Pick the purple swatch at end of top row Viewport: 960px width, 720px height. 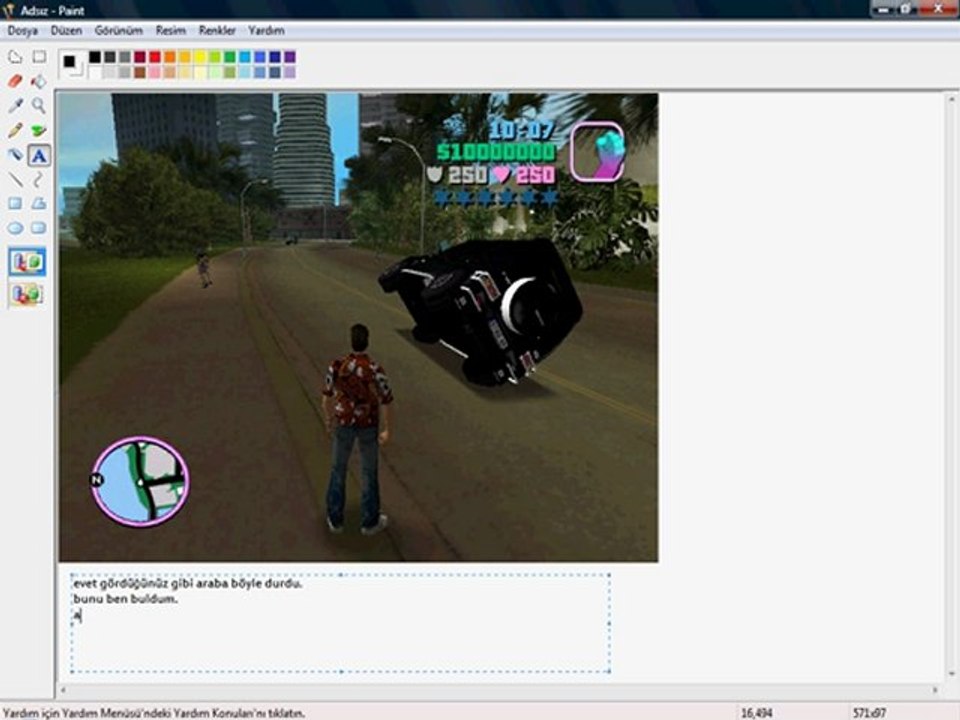click(x=290, y=57)
